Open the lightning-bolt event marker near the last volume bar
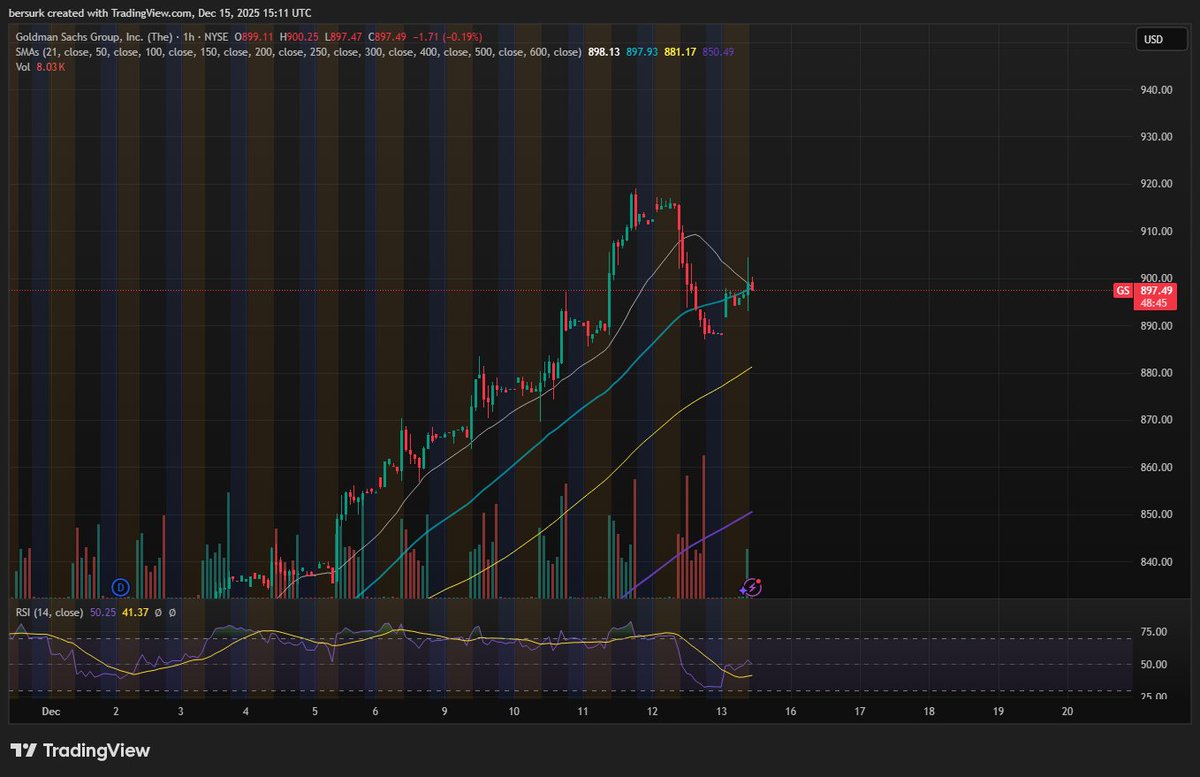This screenshot has width=1200, height=777. 754,588
